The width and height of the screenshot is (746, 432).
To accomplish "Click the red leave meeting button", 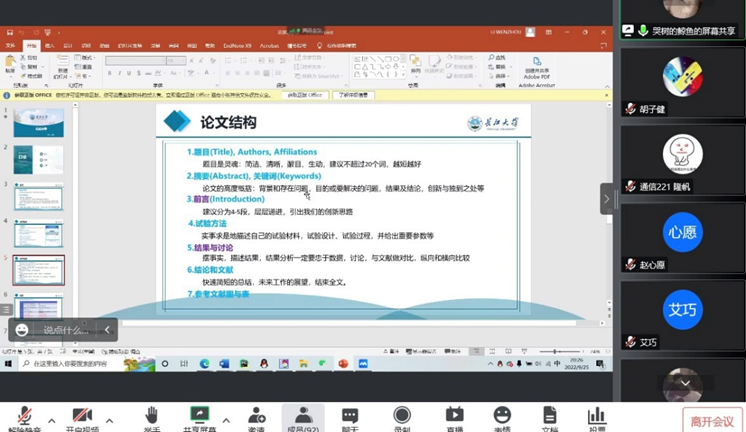I will (713, 421).
